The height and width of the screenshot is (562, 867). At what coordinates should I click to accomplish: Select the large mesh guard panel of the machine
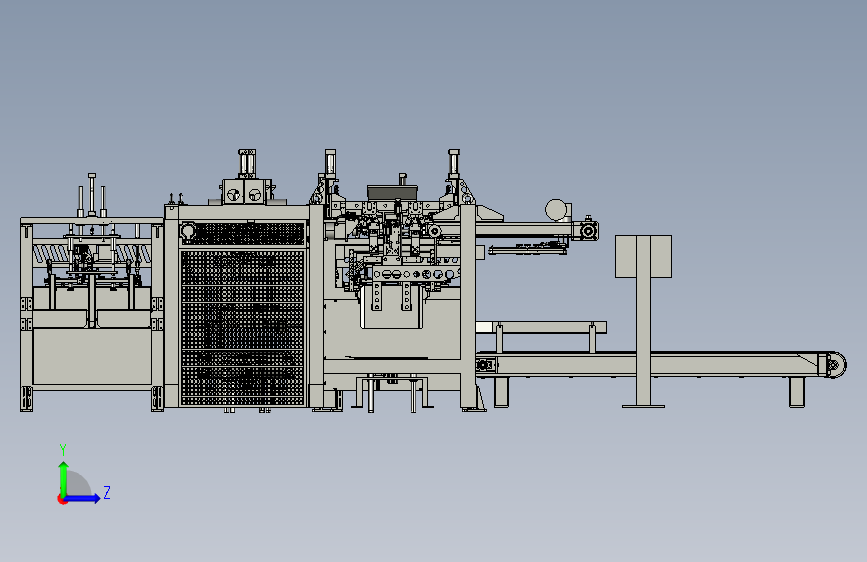[243, 327]
